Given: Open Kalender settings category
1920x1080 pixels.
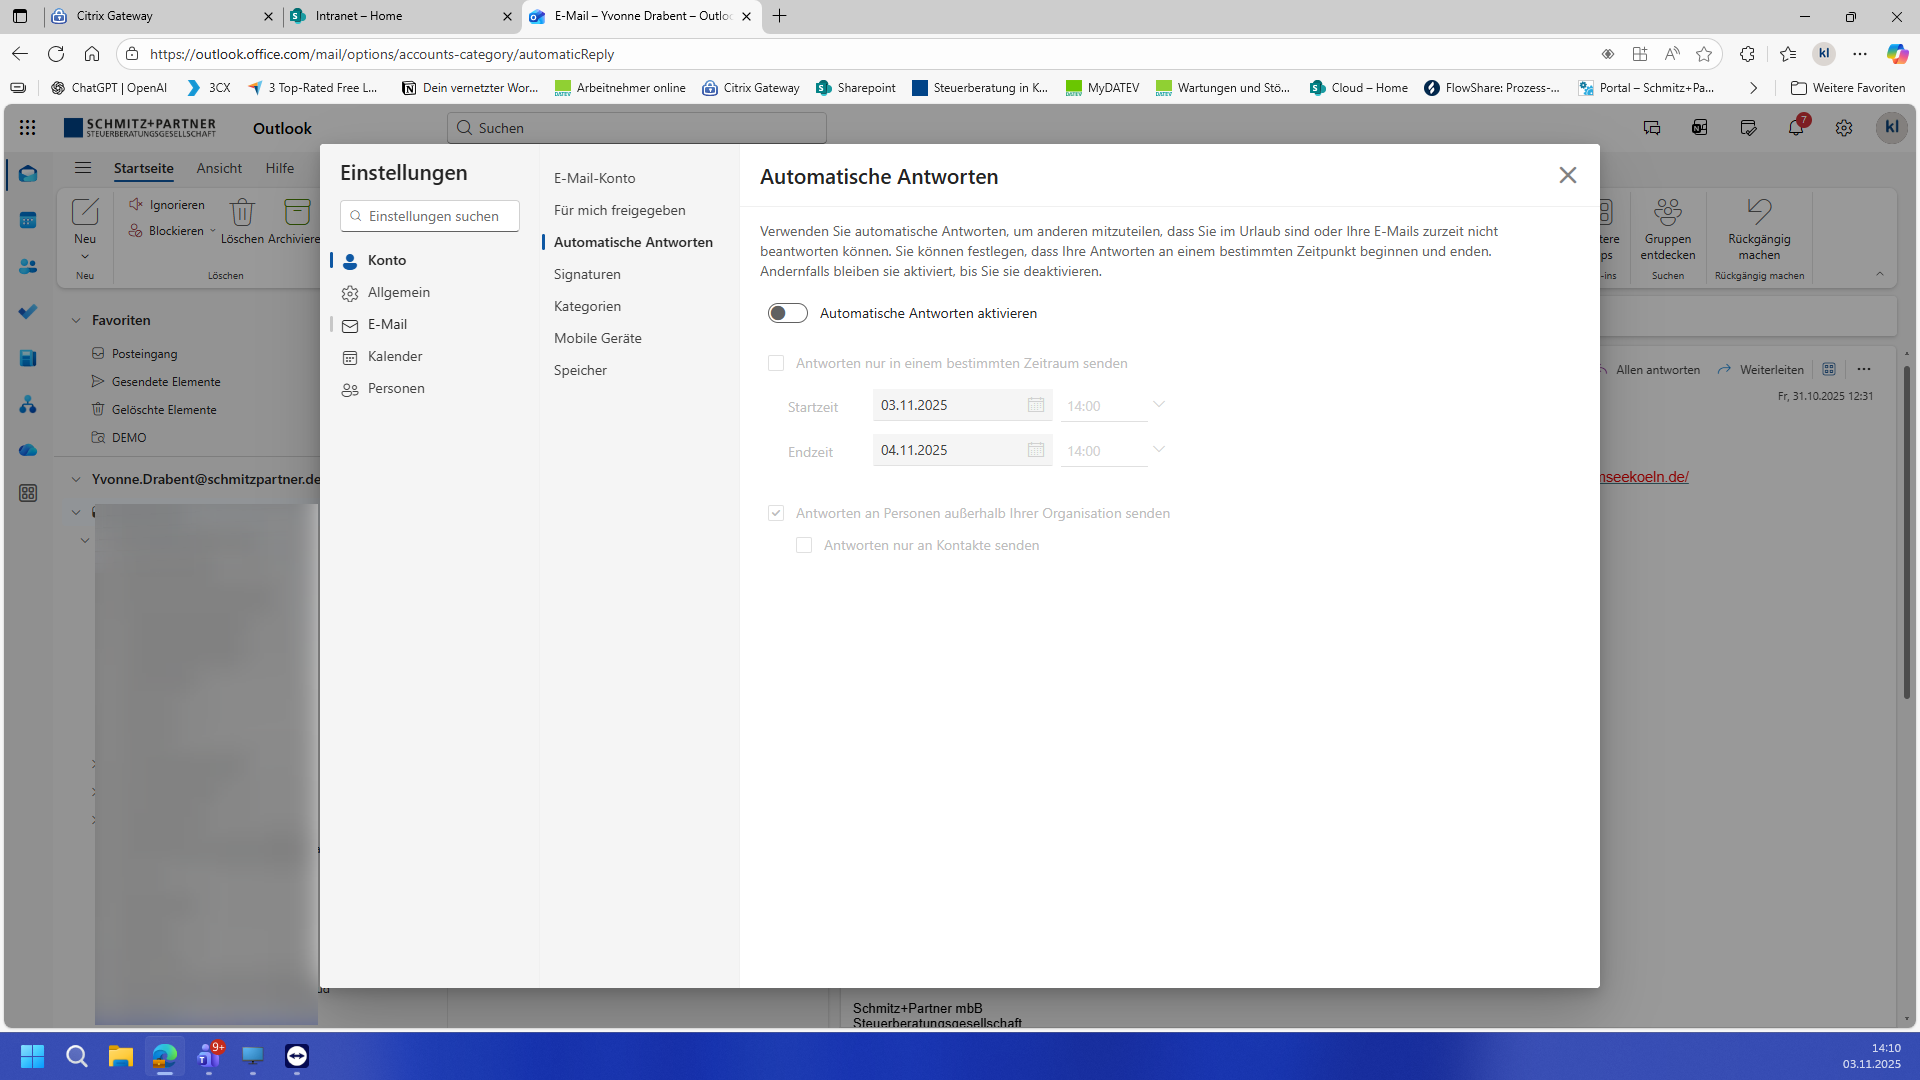Looking at the screenshot, I should [x=394, y=356].
